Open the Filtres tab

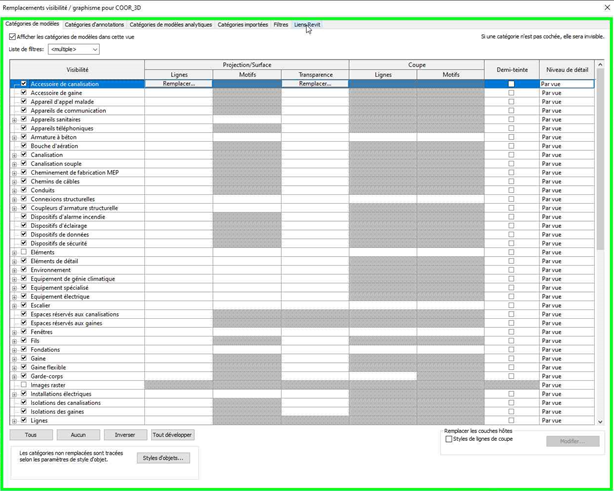281,25
